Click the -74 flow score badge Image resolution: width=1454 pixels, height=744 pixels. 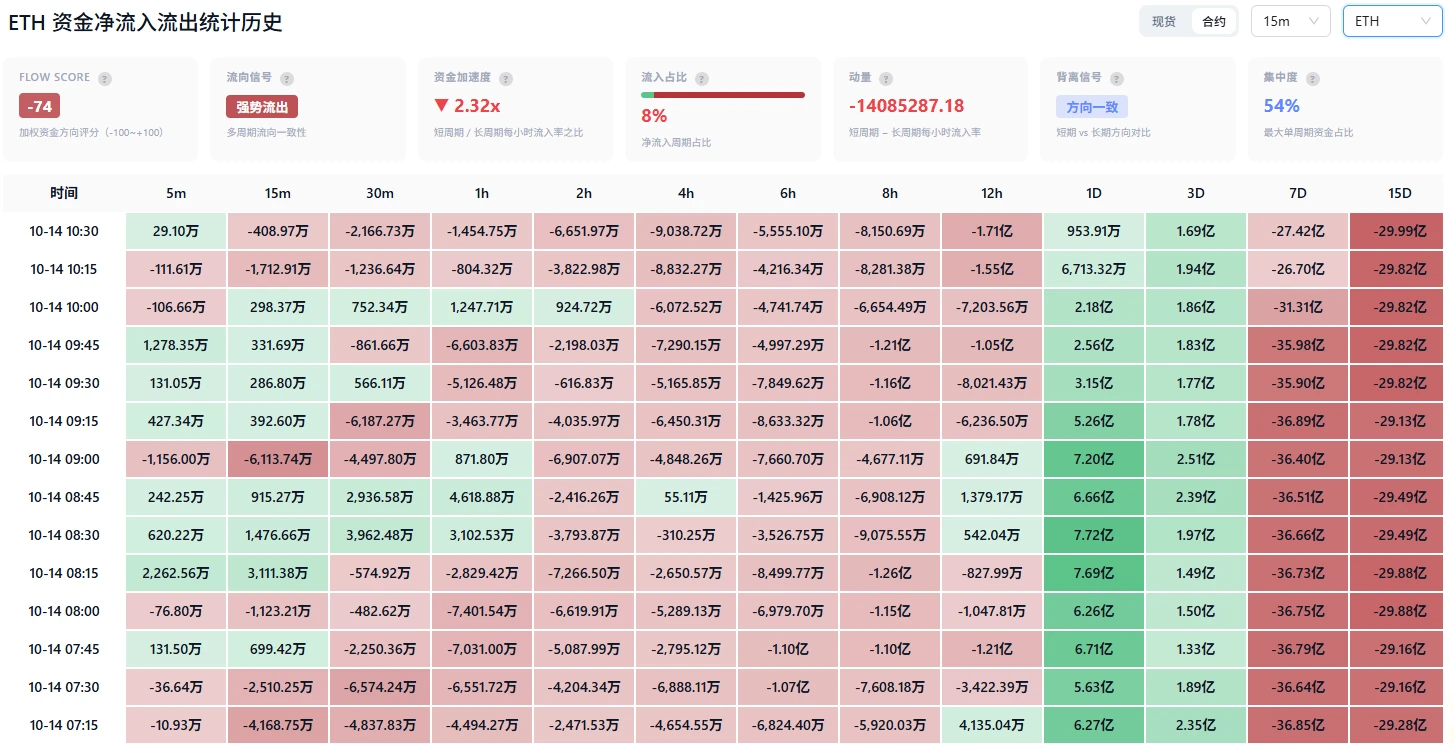point(39,106)
